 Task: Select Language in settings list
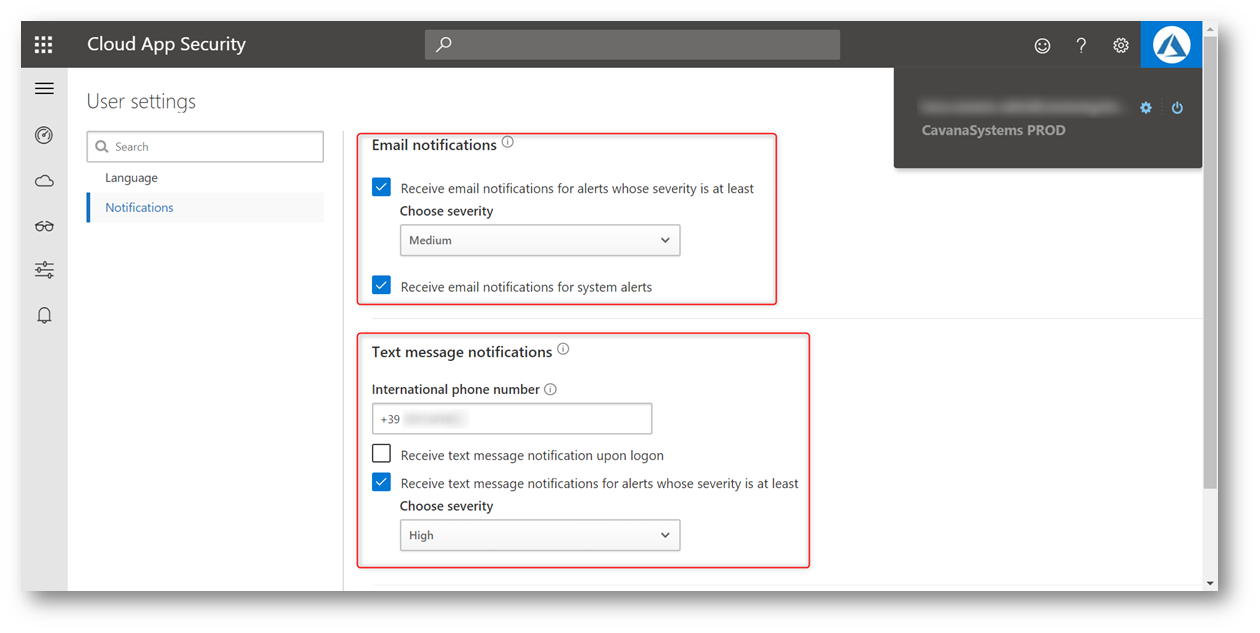tap(131, 178)
